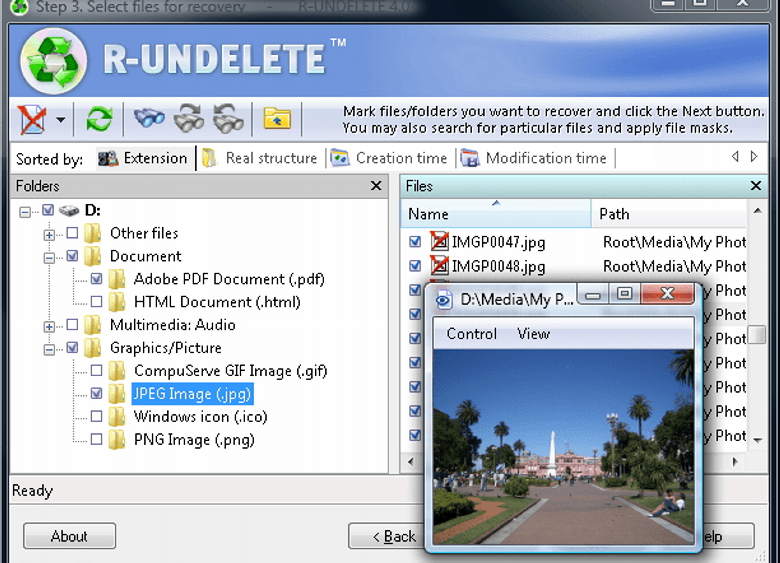Sort files by Real structure
This screenshot has width=780, height=563.
click(x=260, y=158)
